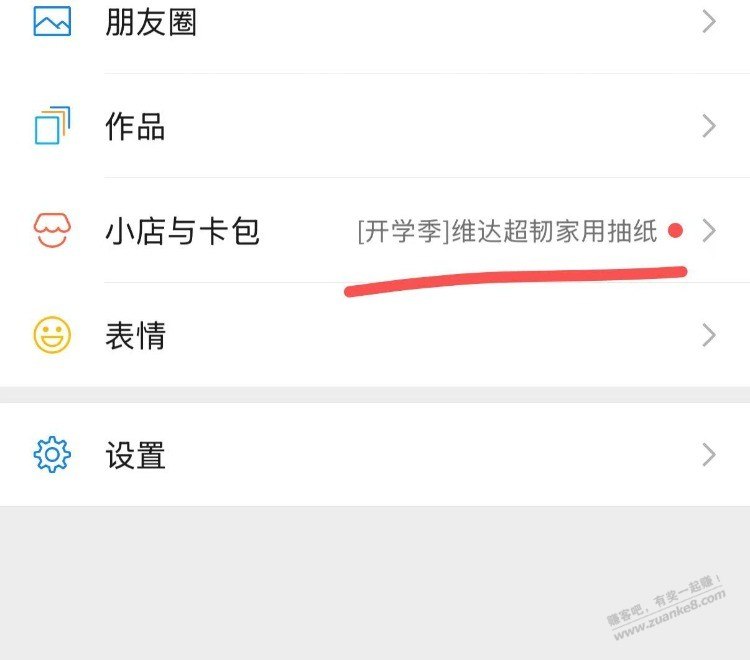Open the 设置 menu entry
The height and width of the screenshot is (660, 750).
coord(375,454)
